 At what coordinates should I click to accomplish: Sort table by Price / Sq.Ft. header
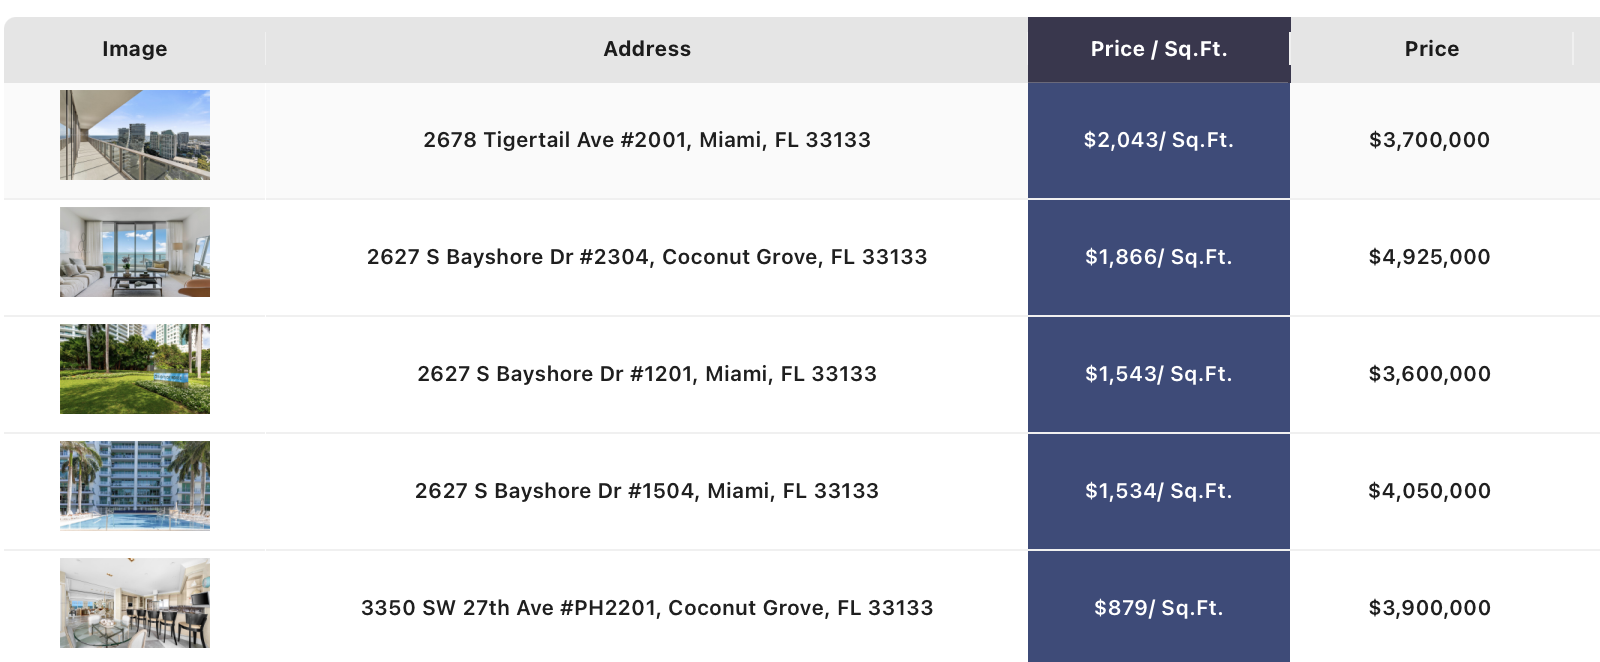pos(1159,49)
